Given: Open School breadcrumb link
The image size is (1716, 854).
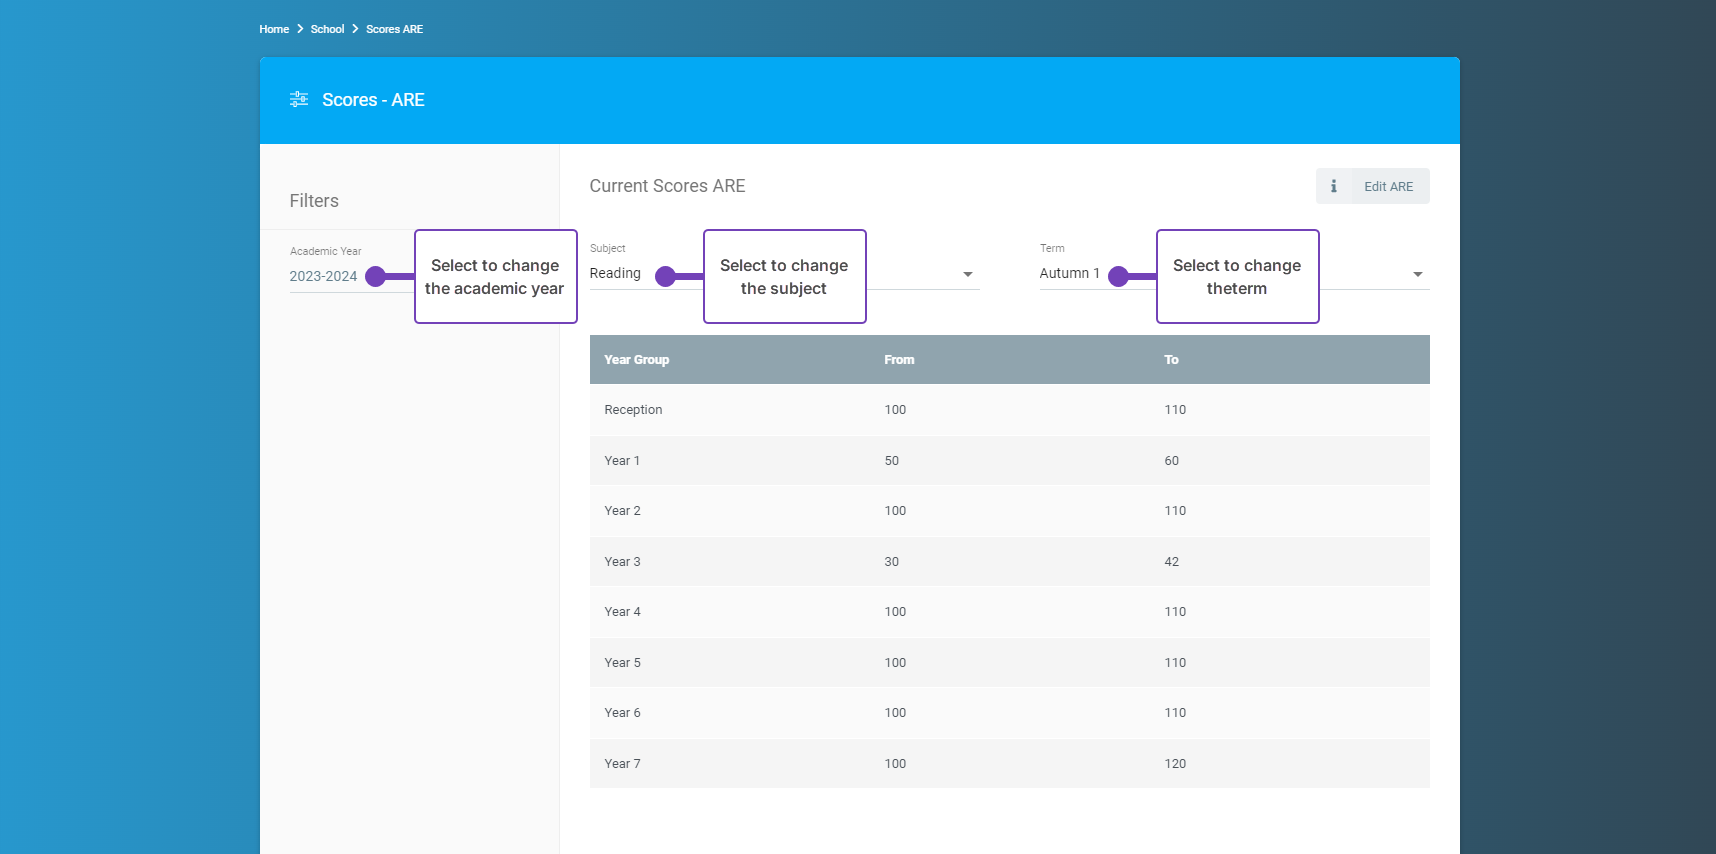Looking at the screenshot, I should 327,29.
